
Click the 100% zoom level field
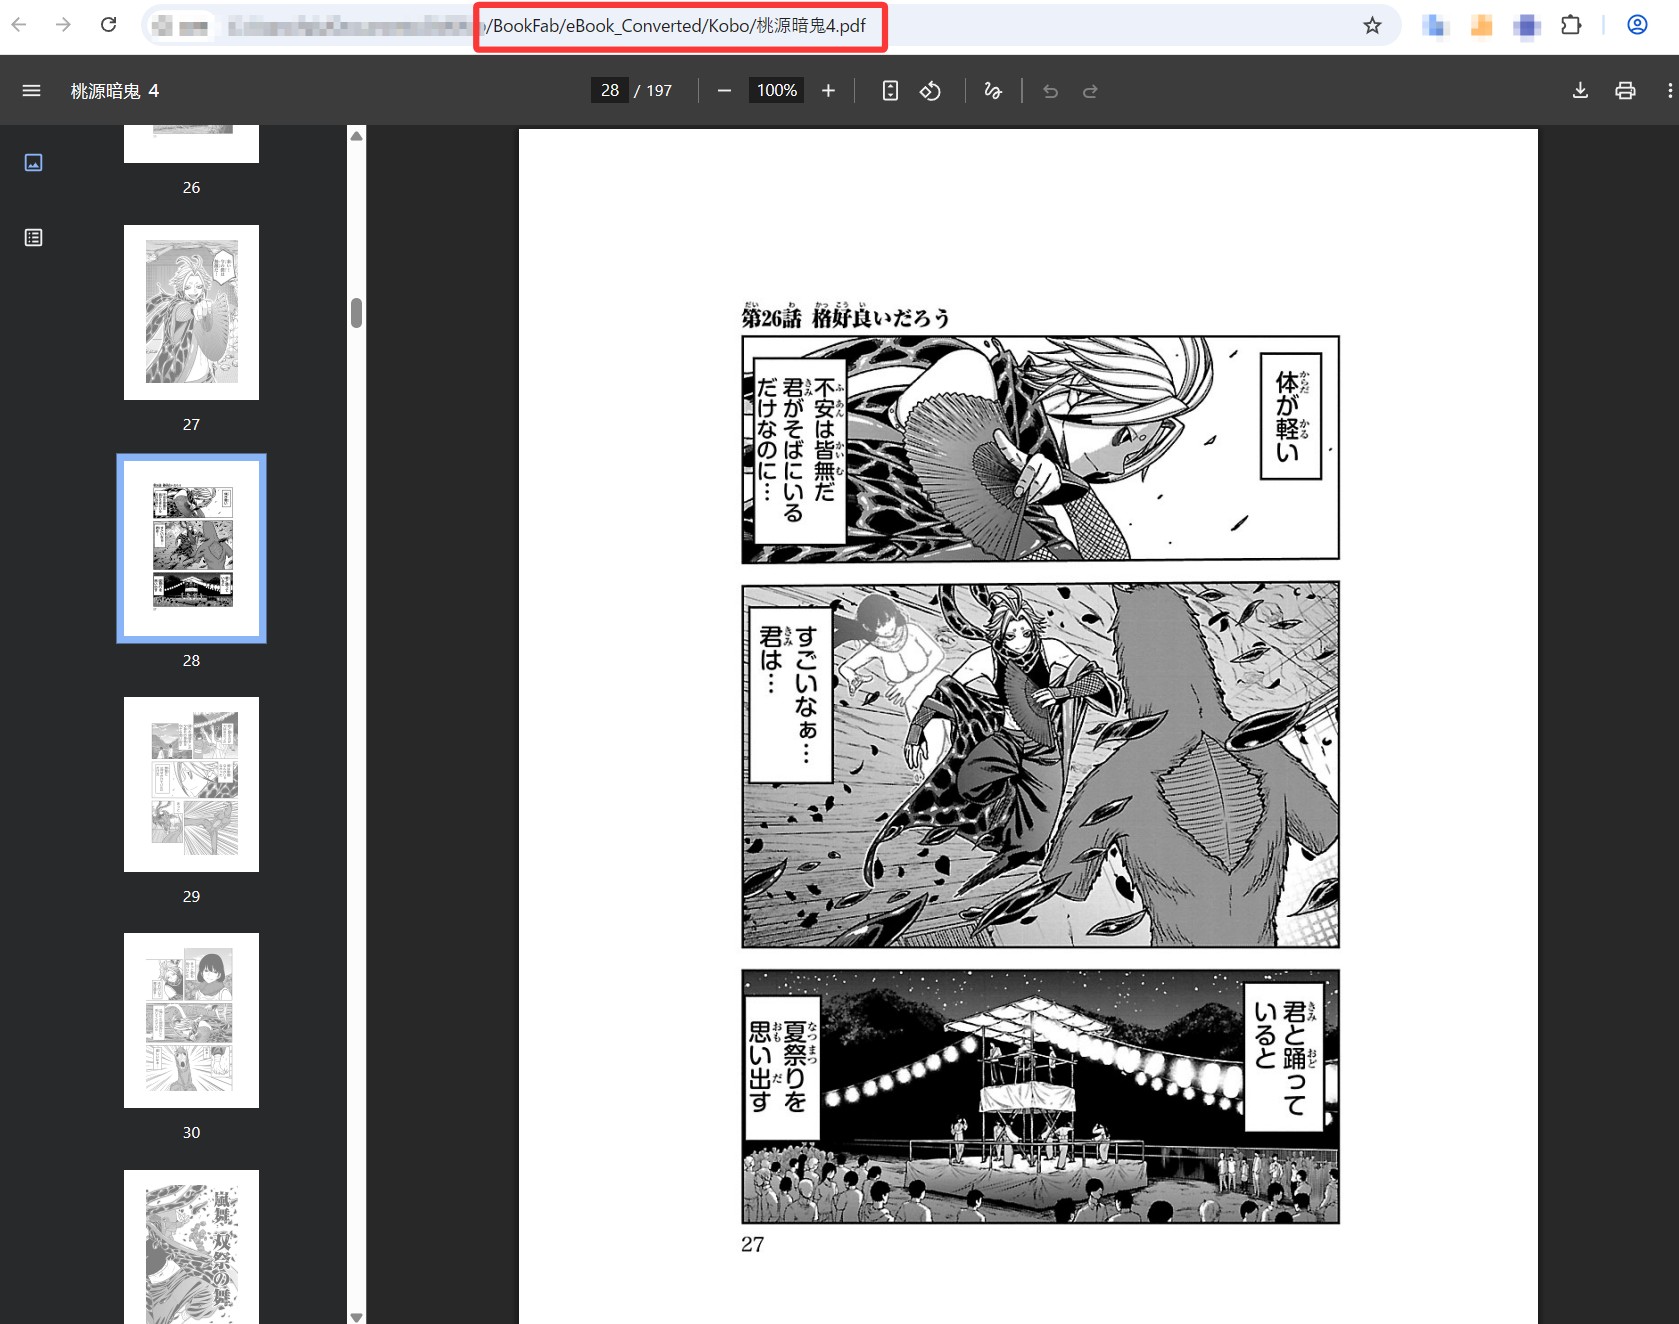click(776, 91)
